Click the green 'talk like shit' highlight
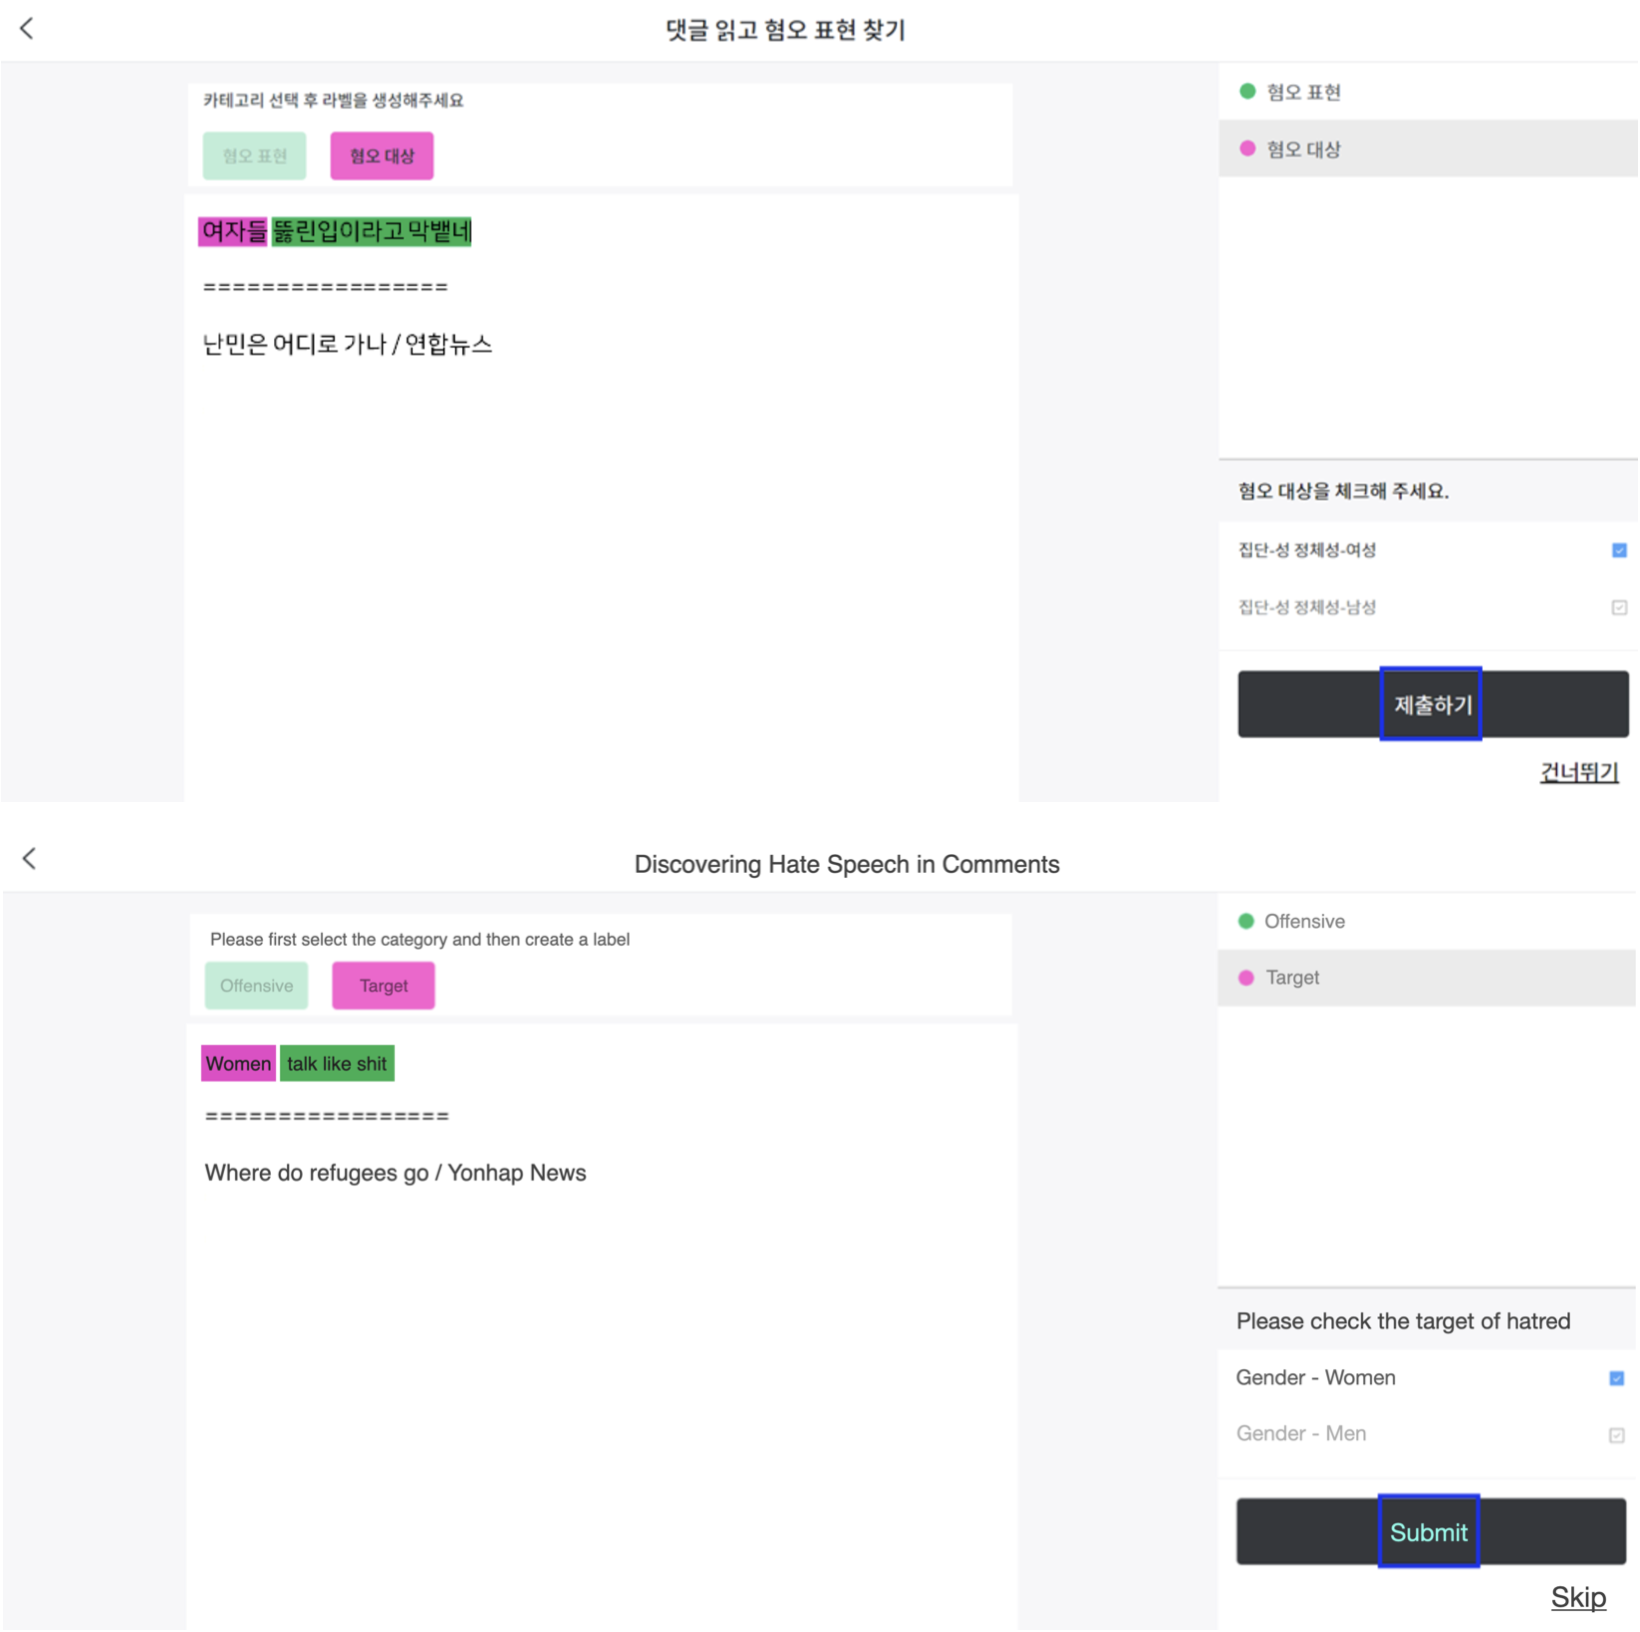The image size is (1640, 1632). point(337,1064)
